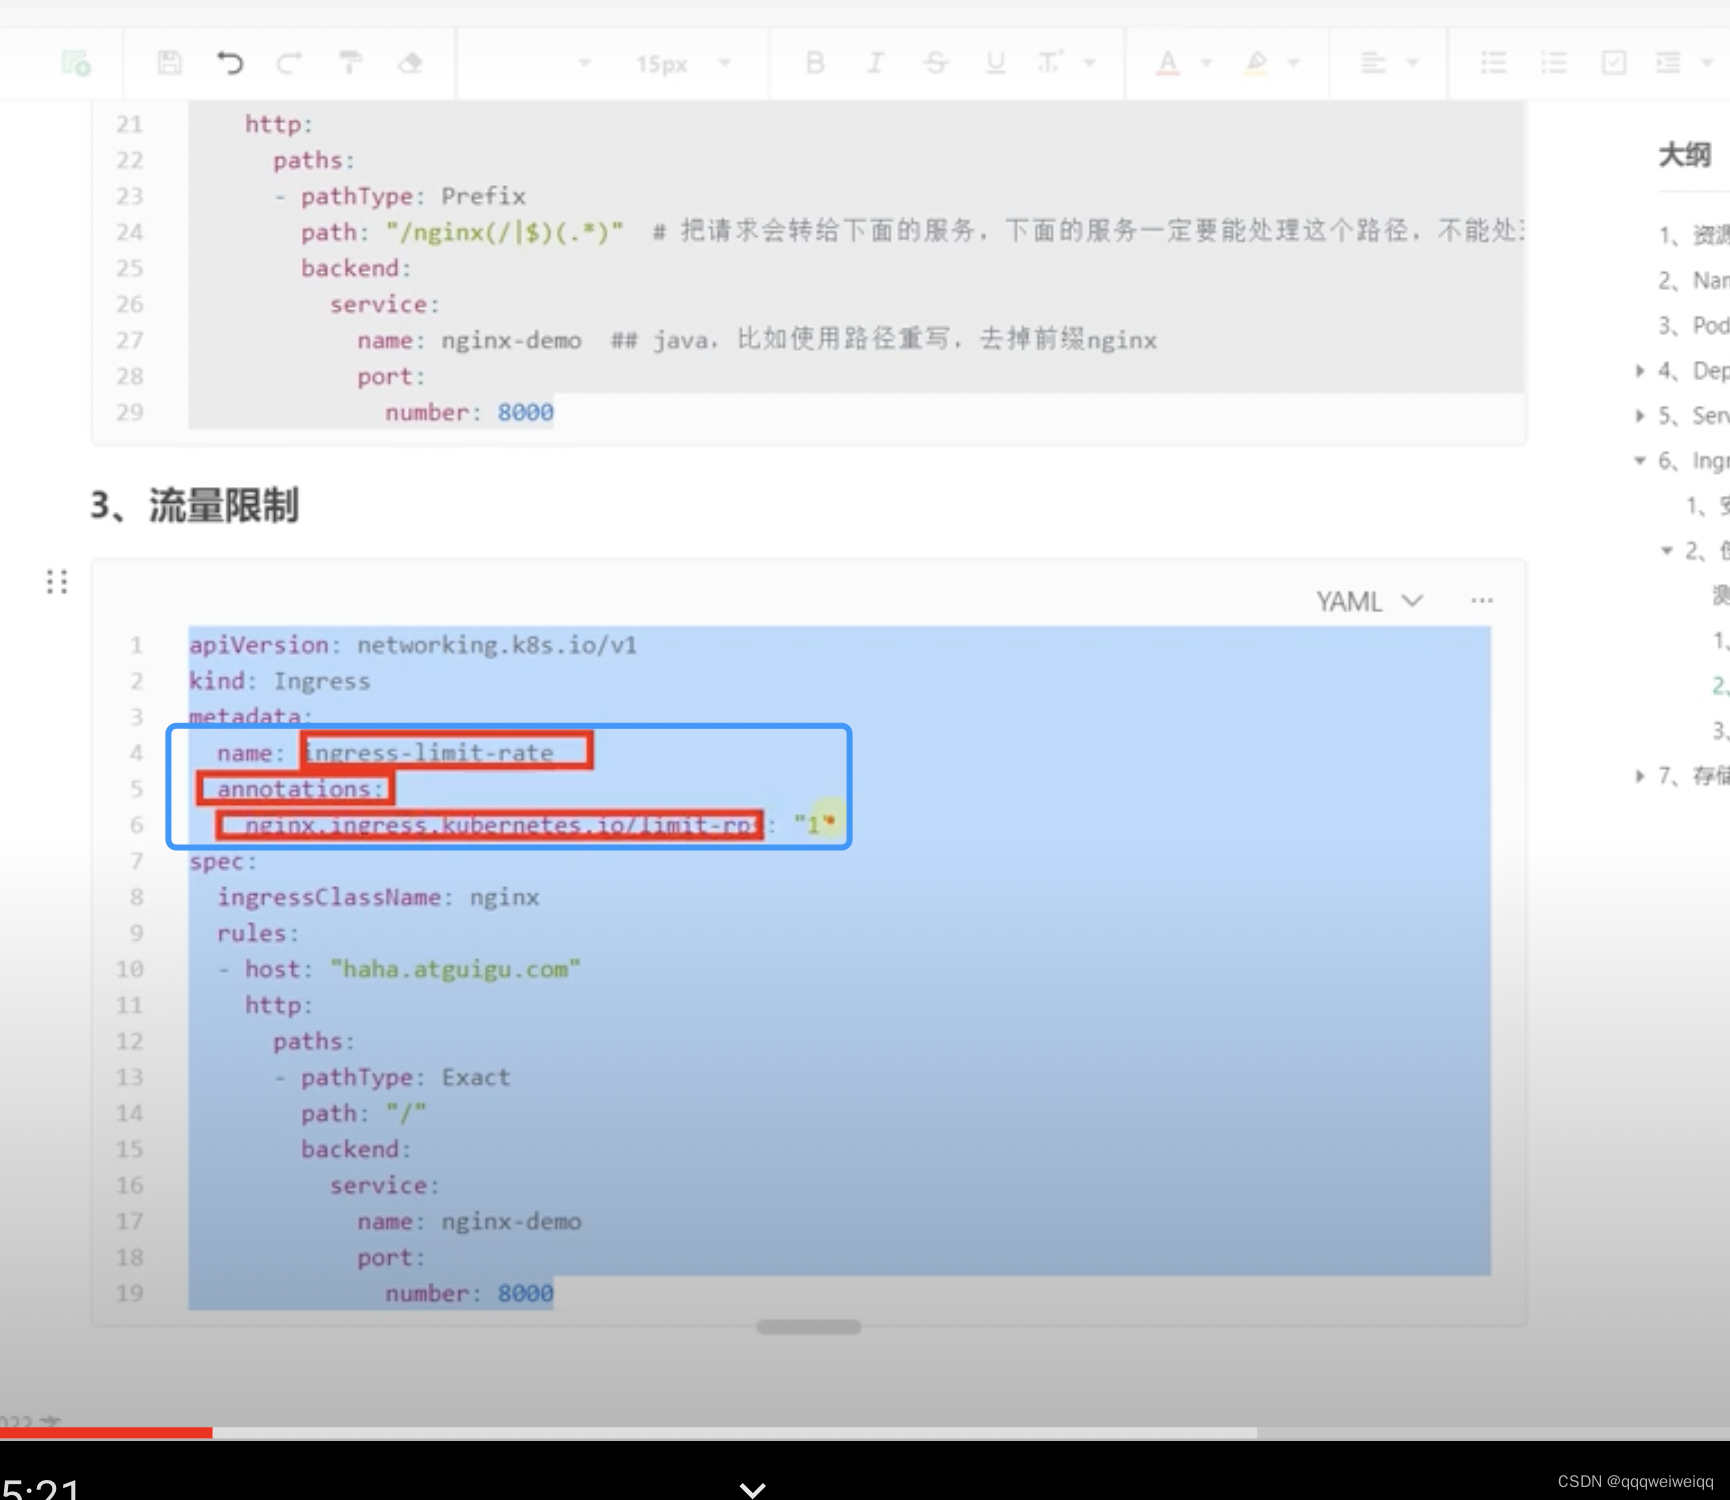Image resolution: width=1730 pixels, height=1500 pixels.
Task: Click the text alignment icon
Action: [x=1374, y=63]
